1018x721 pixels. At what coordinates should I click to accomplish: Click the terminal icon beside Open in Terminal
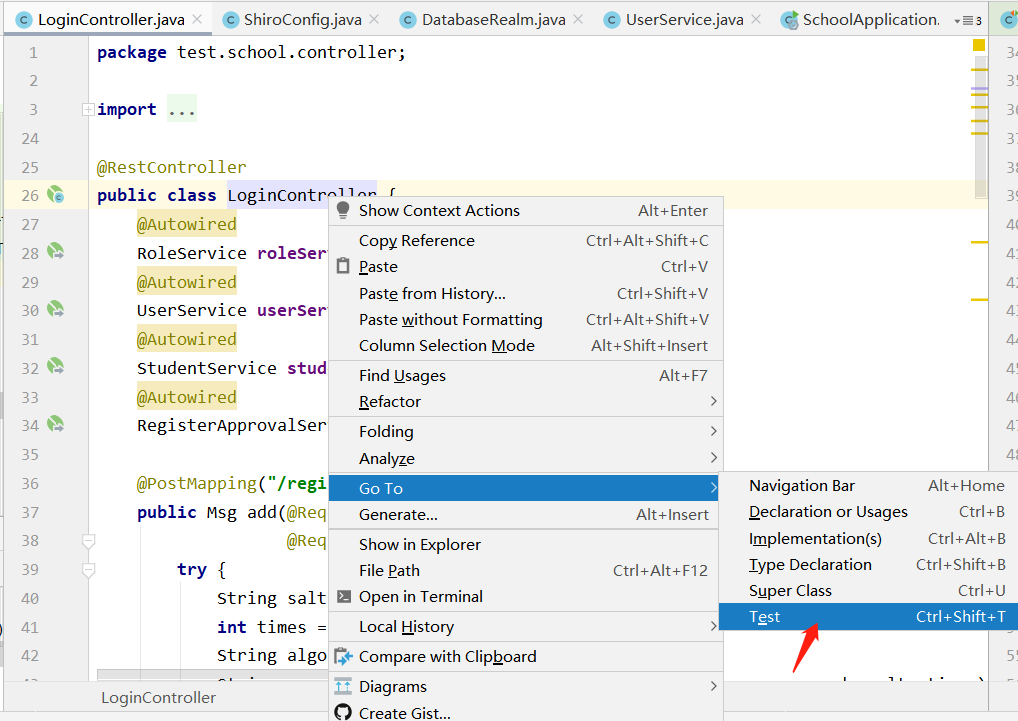[x=343, y=596]
